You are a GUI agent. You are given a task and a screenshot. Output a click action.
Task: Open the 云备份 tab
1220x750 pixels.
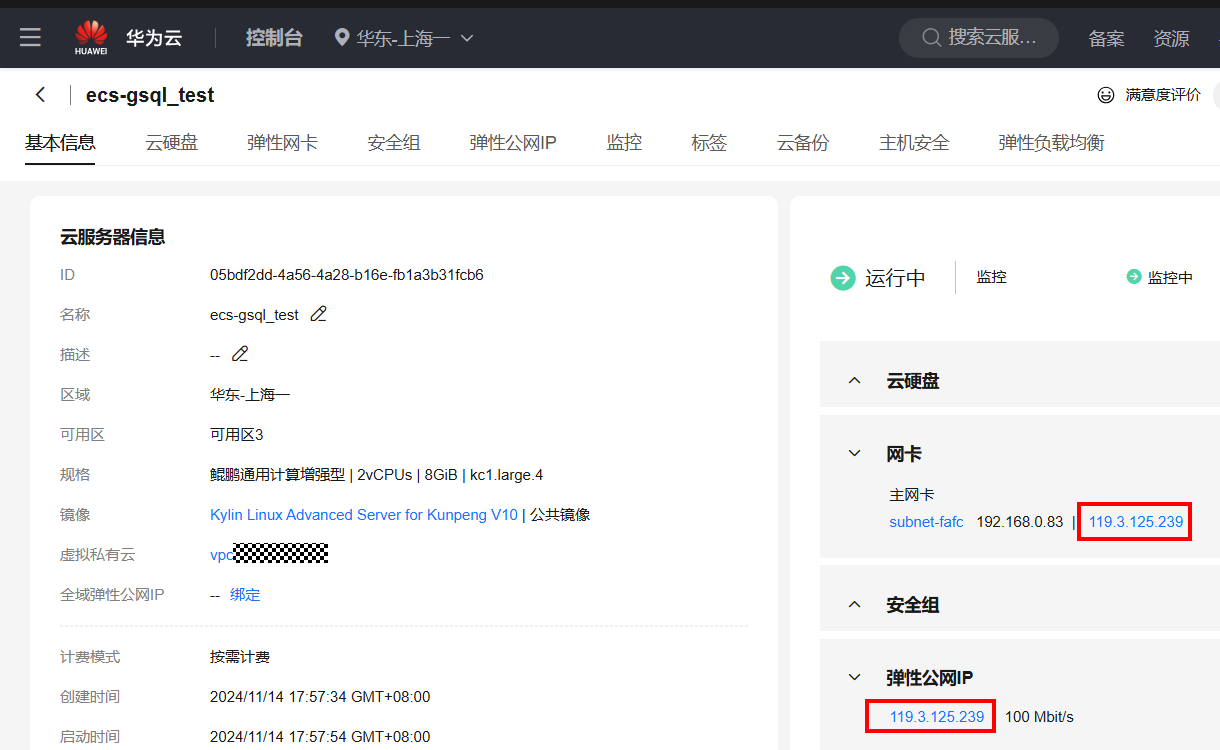(803, 143)
